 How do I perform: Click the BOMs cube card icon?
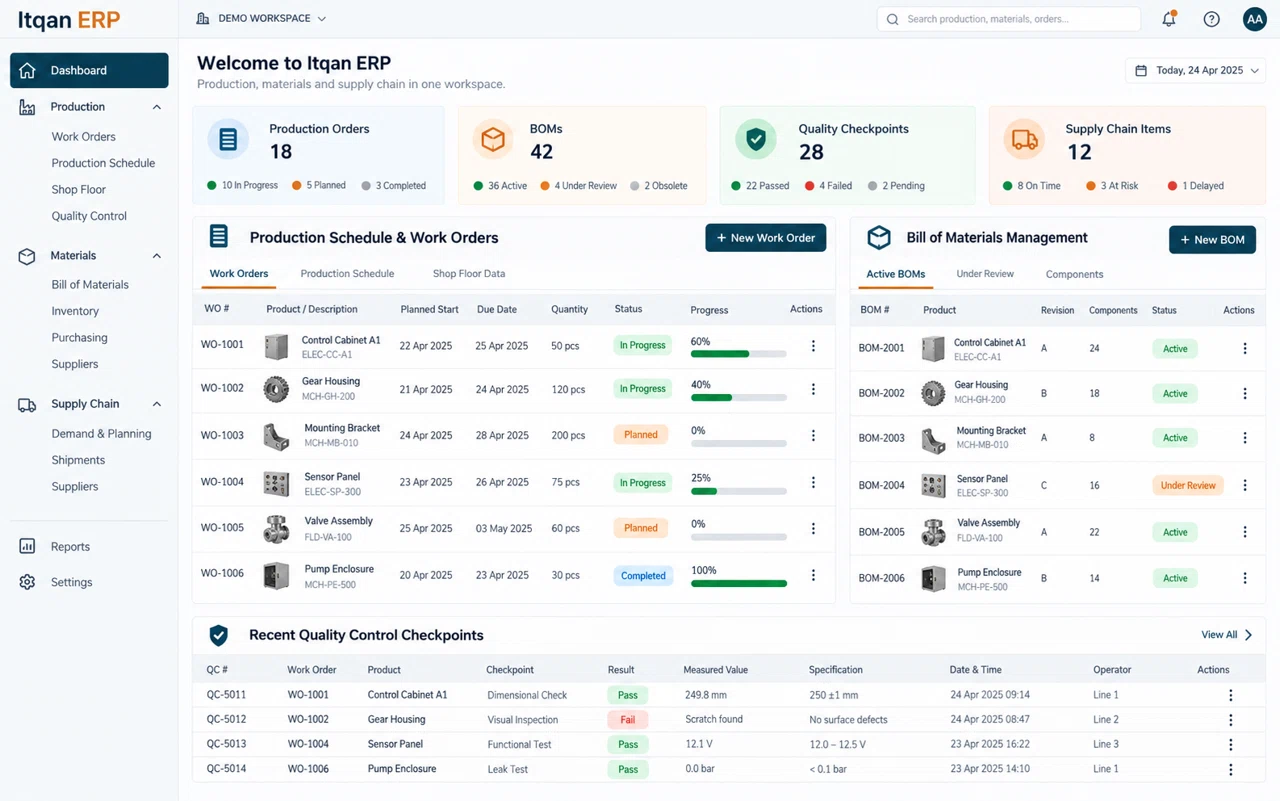[492, 140]
